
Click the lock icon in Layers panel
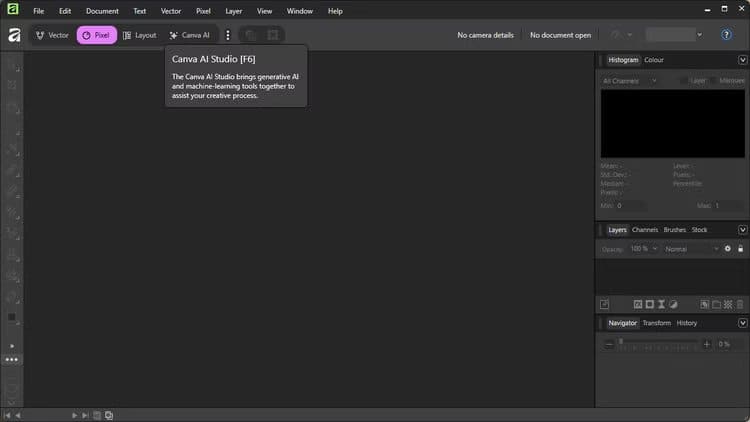click(x=740, y=249)
